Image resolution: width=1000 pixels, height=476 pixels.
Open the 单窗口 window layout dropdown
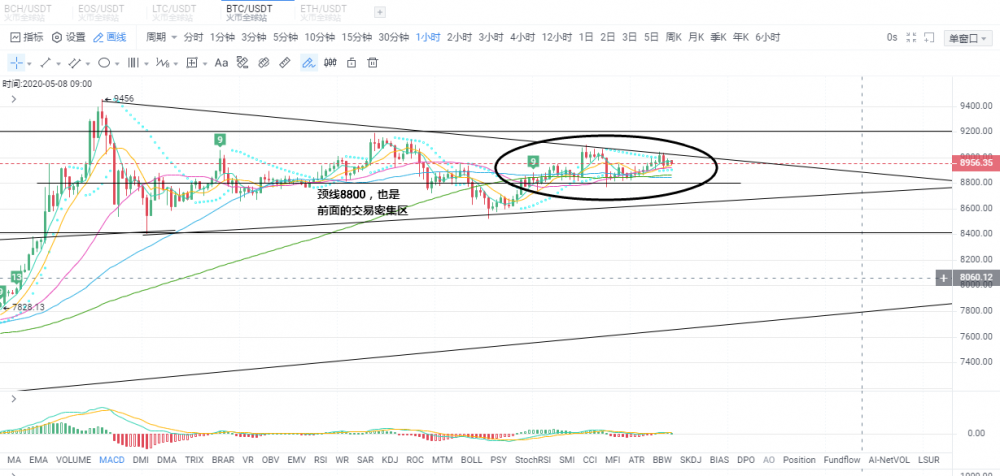(x=969, y=38)
